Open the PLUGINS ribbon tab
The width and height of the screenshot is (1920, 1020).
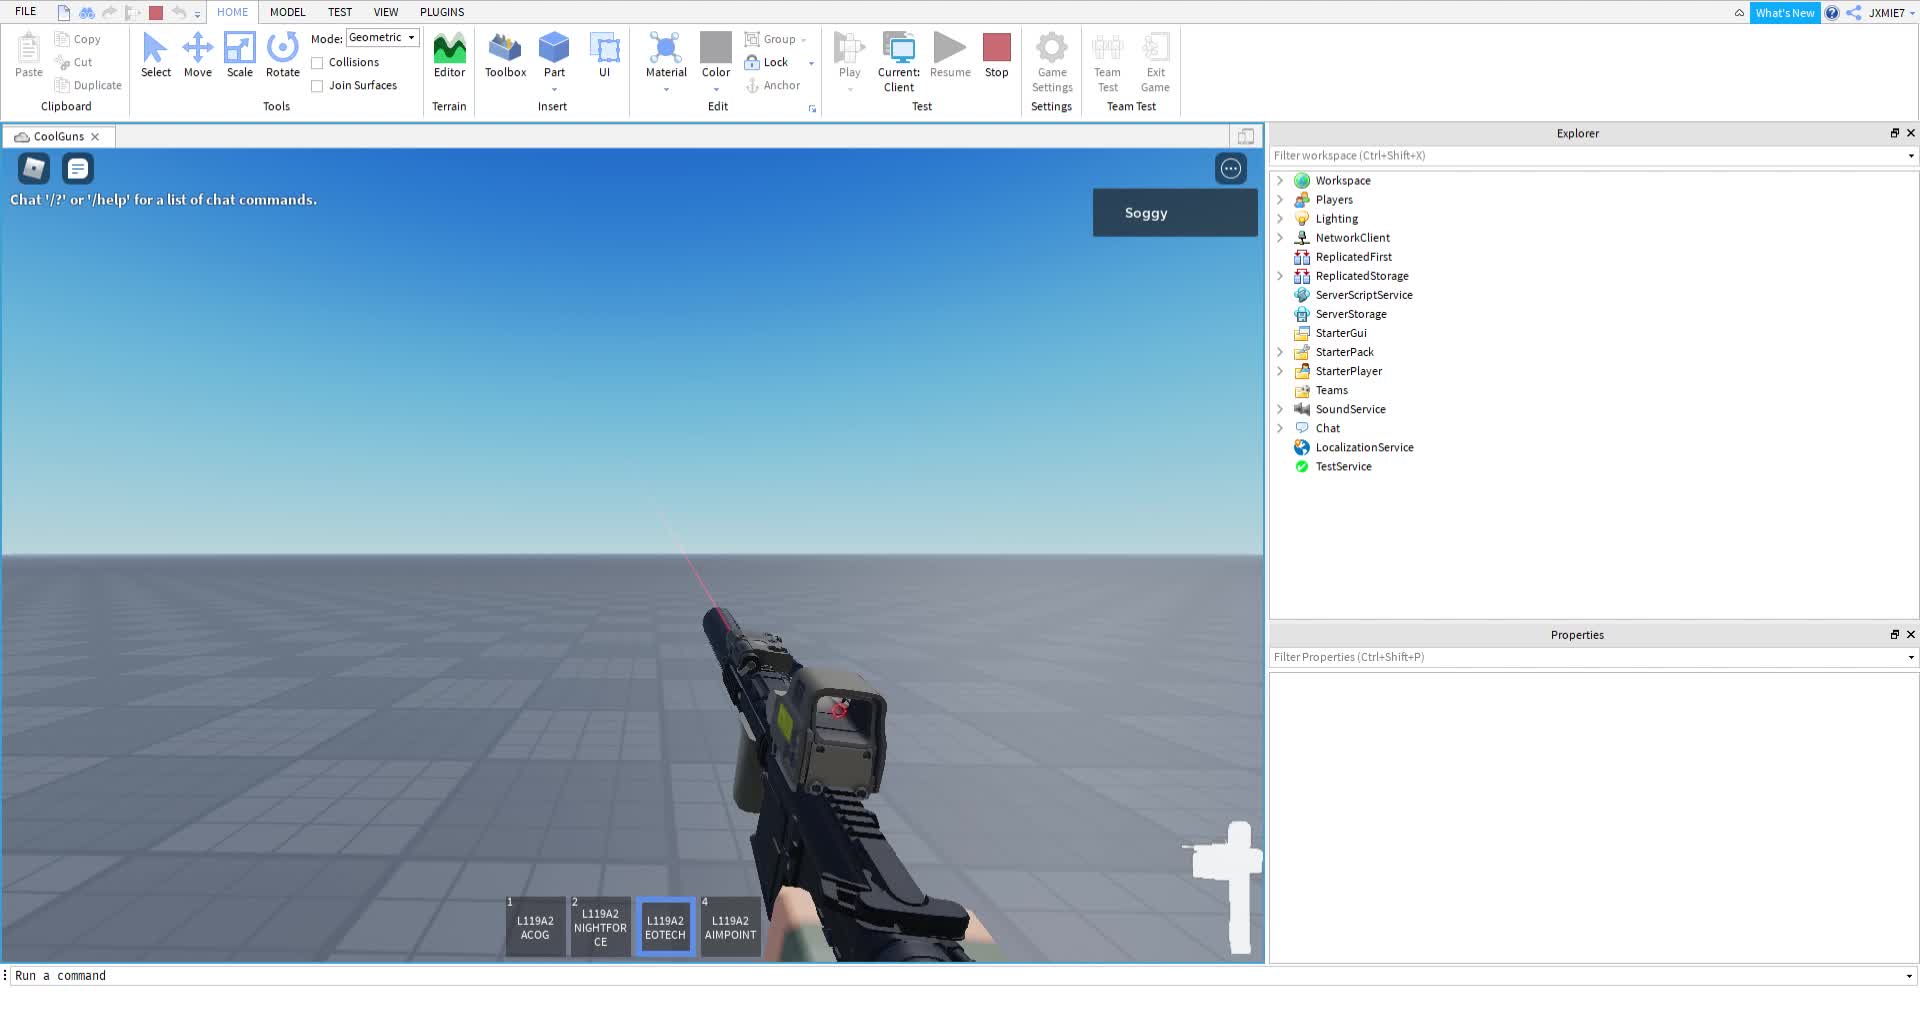click(442, 12)
